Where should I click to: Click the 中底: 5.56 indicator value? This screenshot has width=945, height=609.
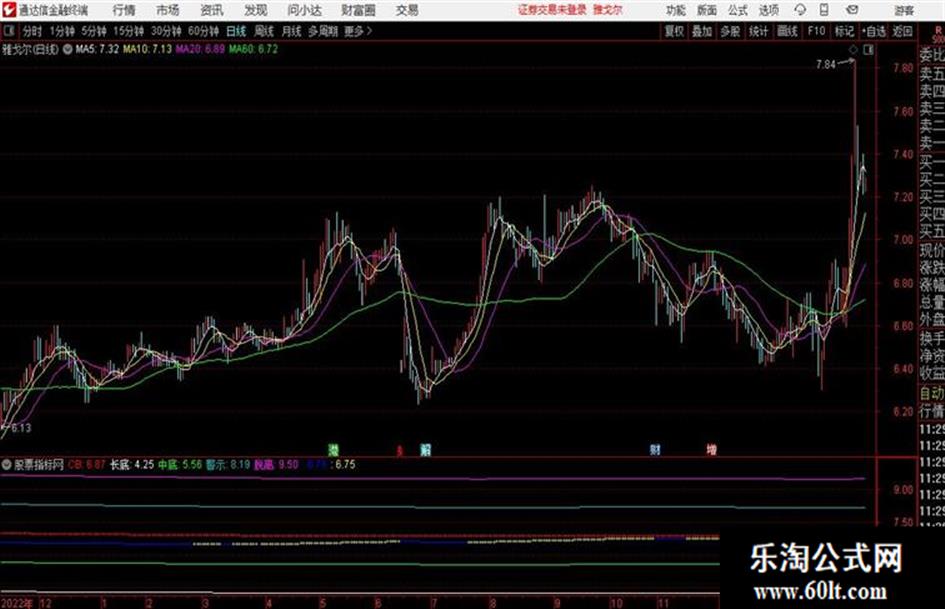(180, 465)
